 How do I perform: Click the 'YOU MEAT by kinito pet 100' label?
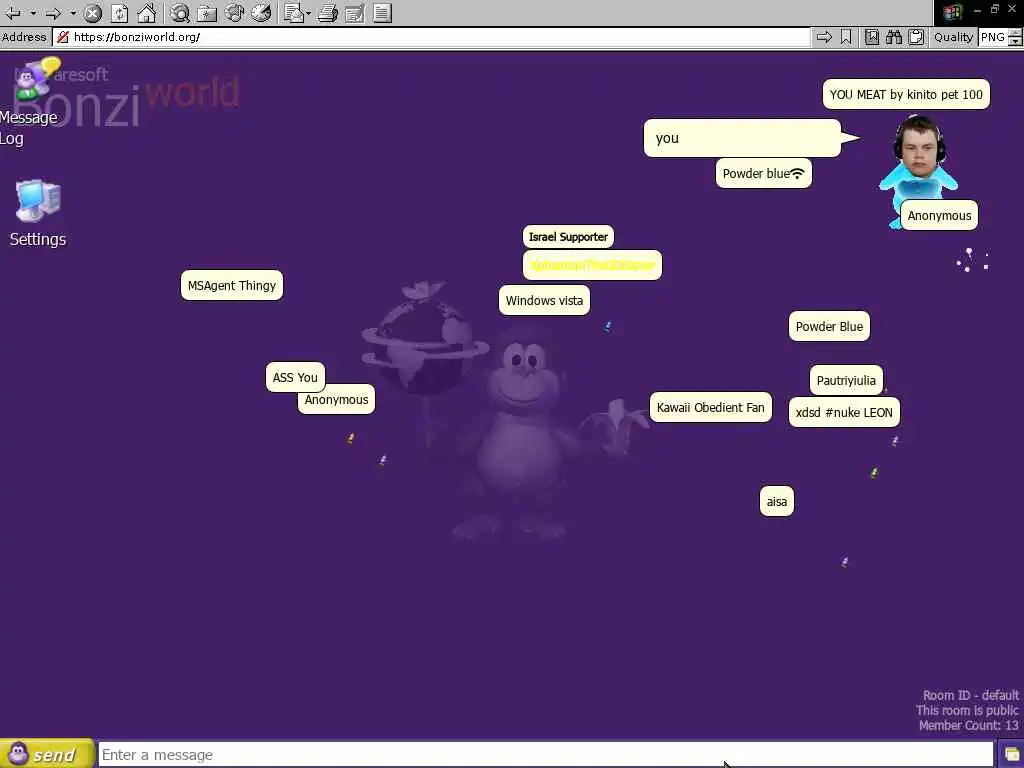coord(906,94)
